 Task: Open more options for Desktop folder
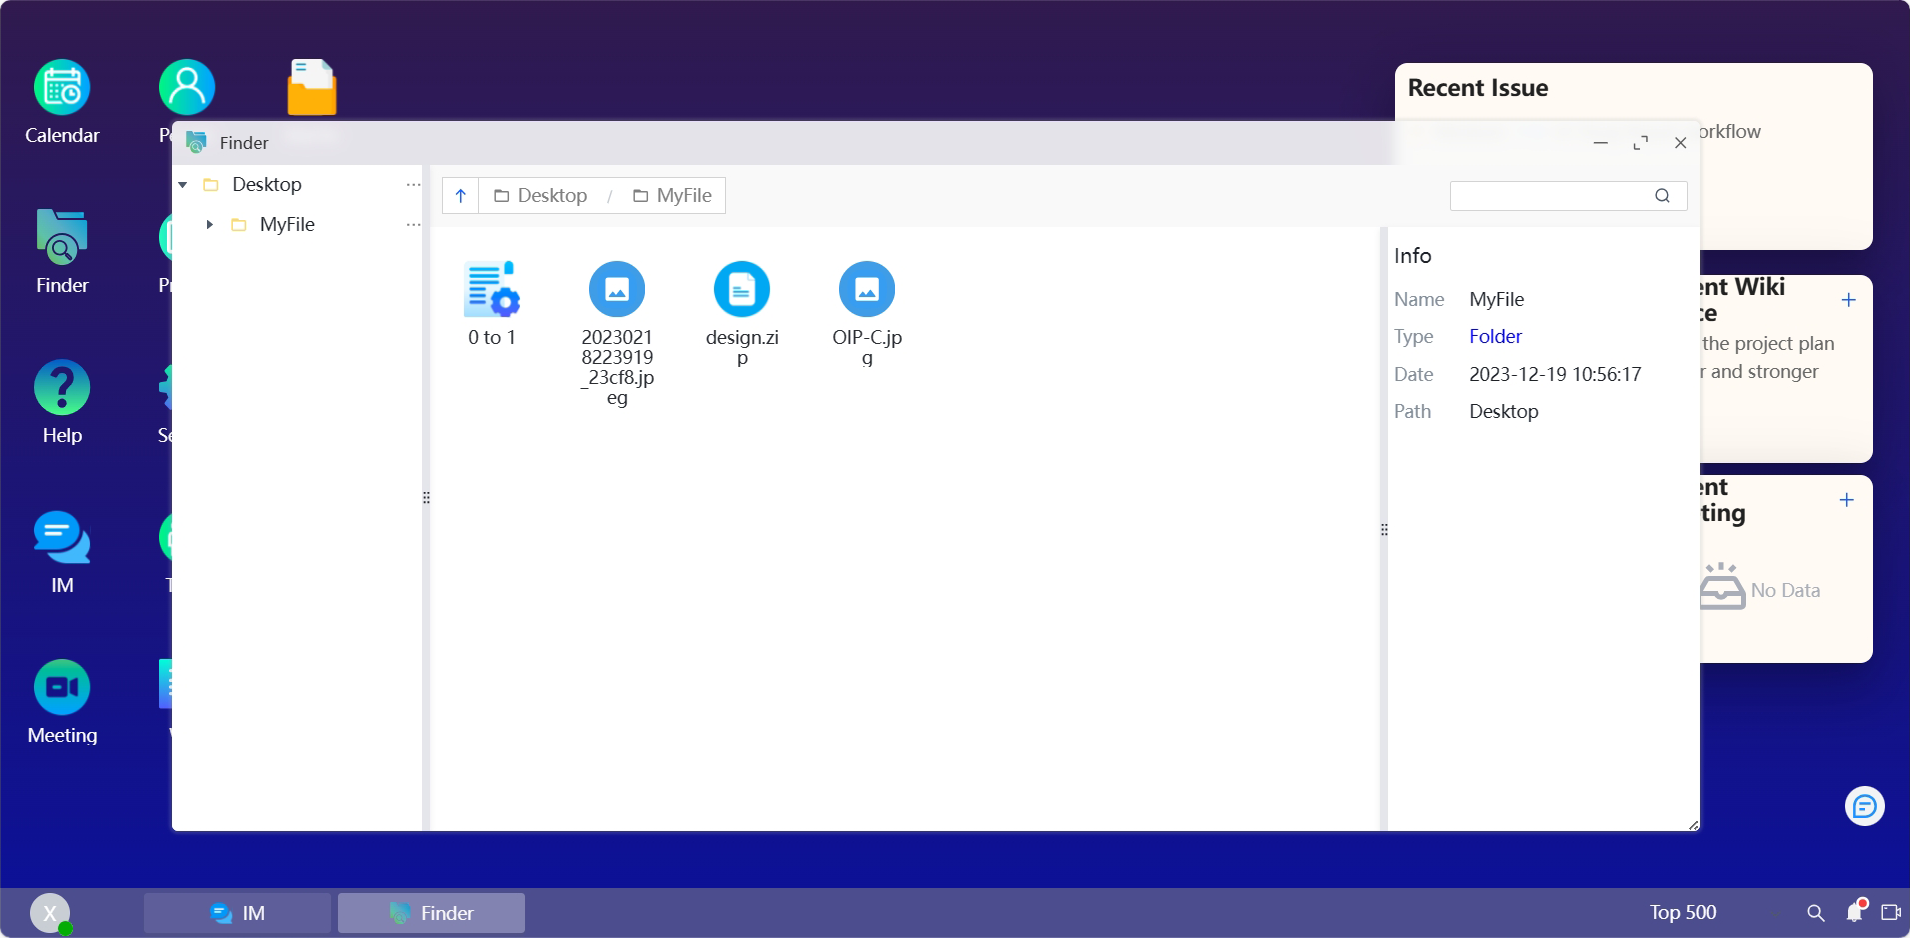tap(413, 185)
